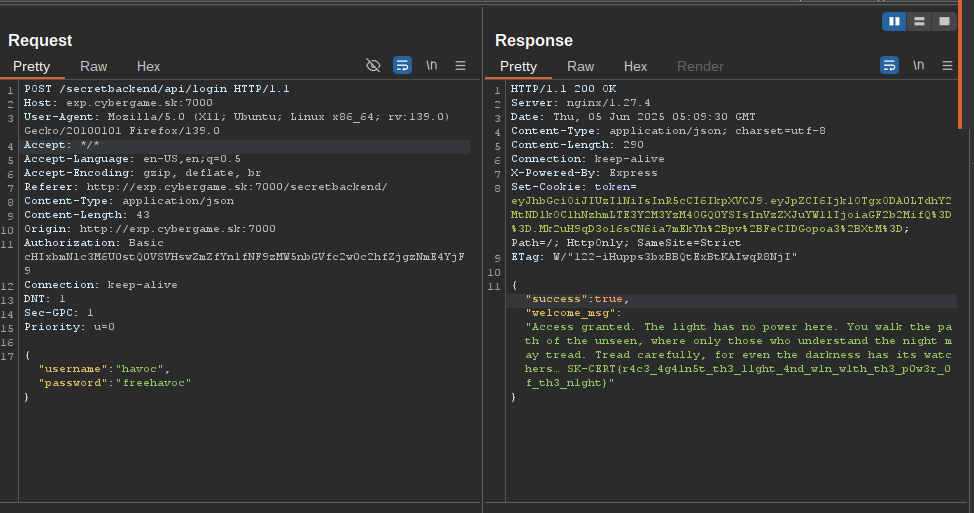Open the Response panel hamburger menu
974x513 pixels.
click(x=947, y=66)
